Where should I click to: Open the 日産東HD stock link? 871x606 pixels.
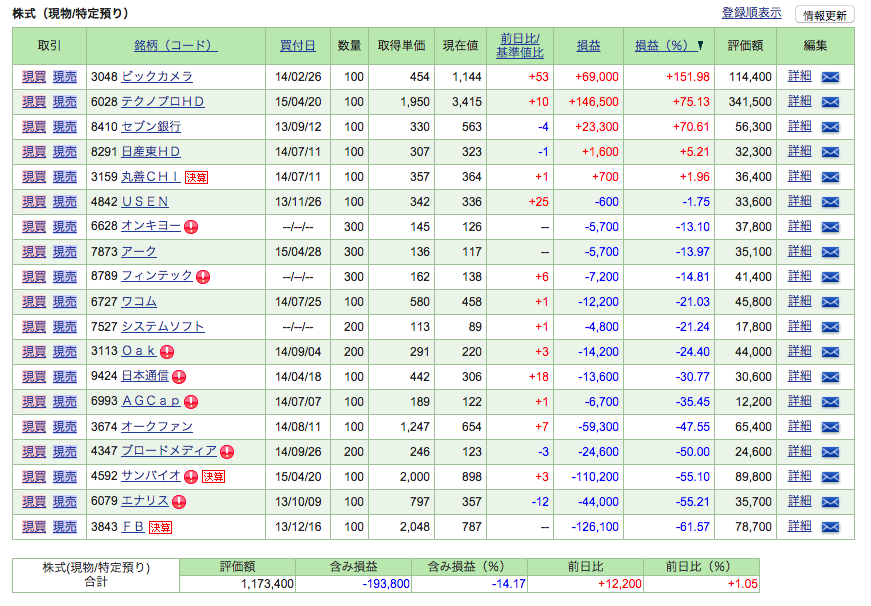point(151,152)
